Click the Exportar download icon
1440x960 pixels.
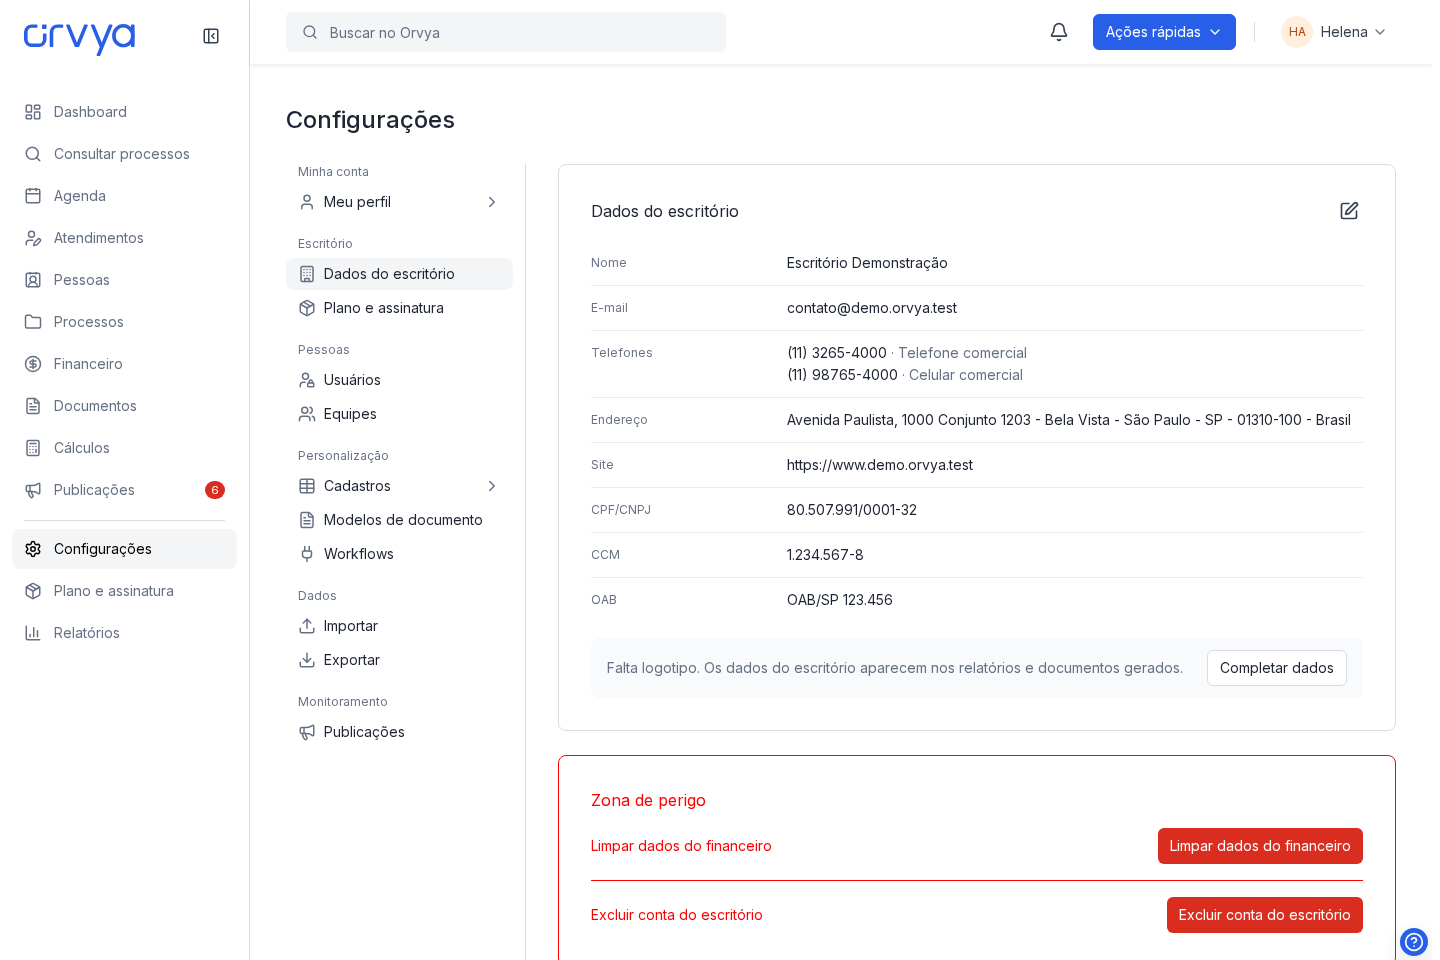point(307,660)
